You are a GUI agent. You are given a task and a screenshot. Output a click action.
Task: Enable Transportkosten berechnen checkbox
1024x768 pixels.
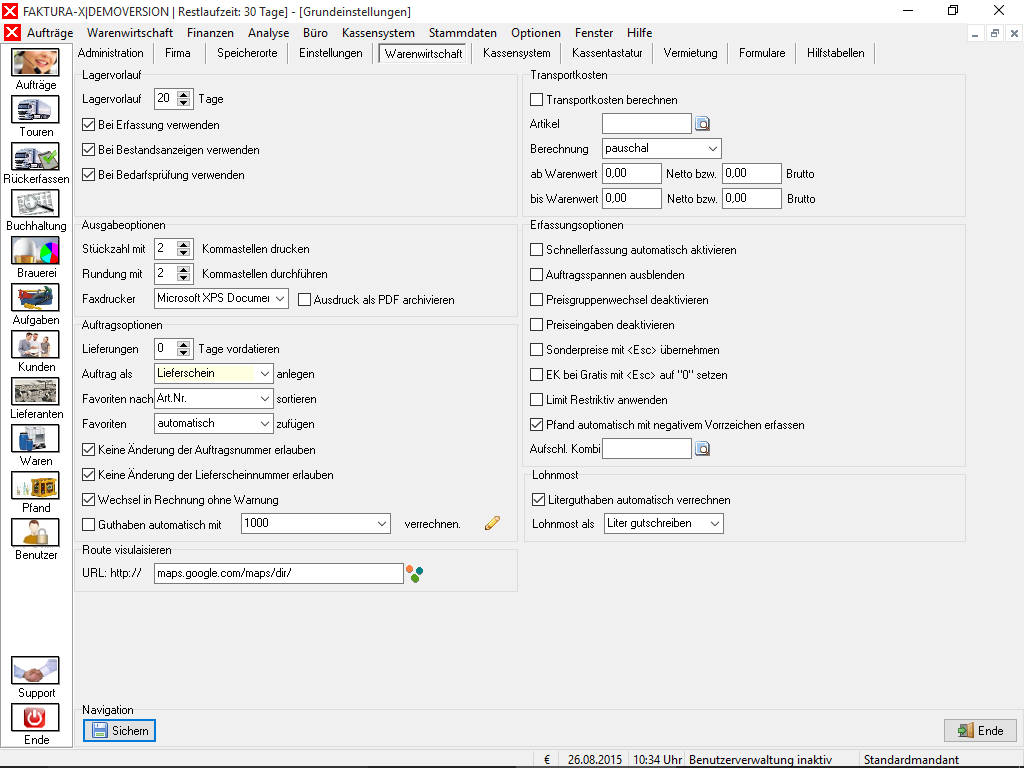pyautogui.click(x=537, y=100)
